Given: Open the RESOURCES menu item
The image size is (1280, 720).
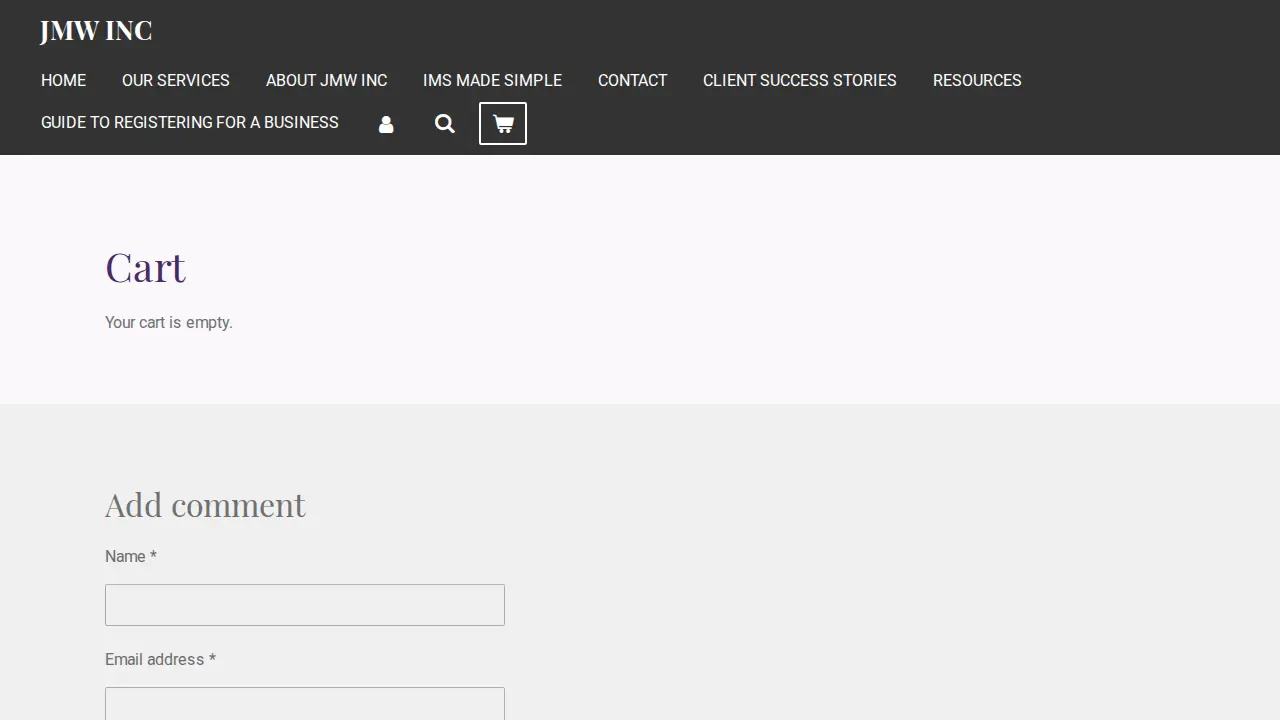Looking at the screenshot, I should pyautogui.click(x=977, y=80).
